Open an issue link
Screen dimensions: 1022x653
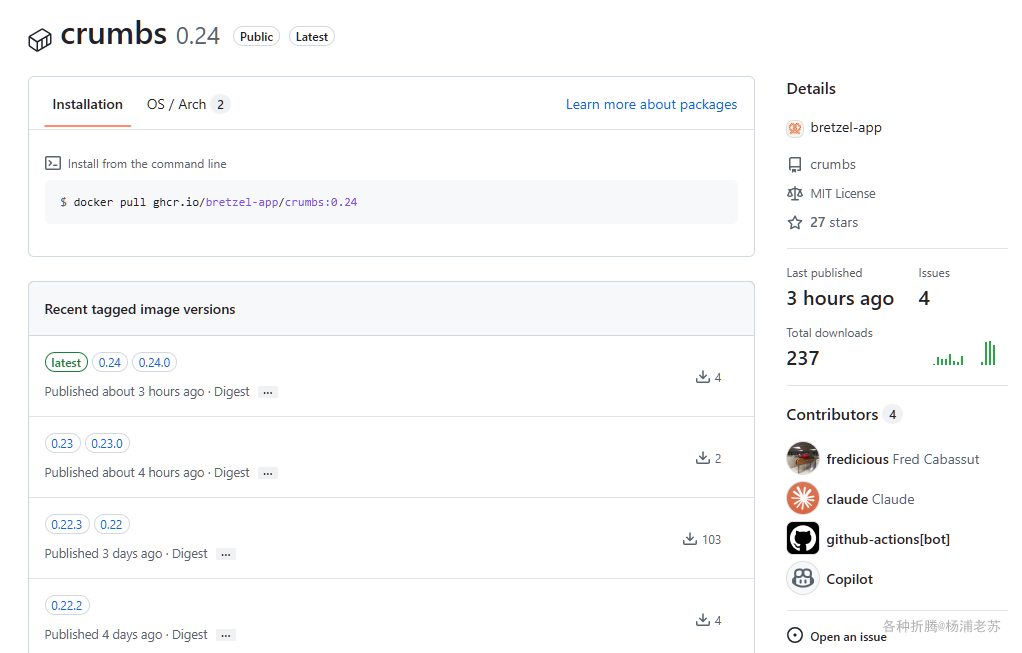(x=848, y=637)
